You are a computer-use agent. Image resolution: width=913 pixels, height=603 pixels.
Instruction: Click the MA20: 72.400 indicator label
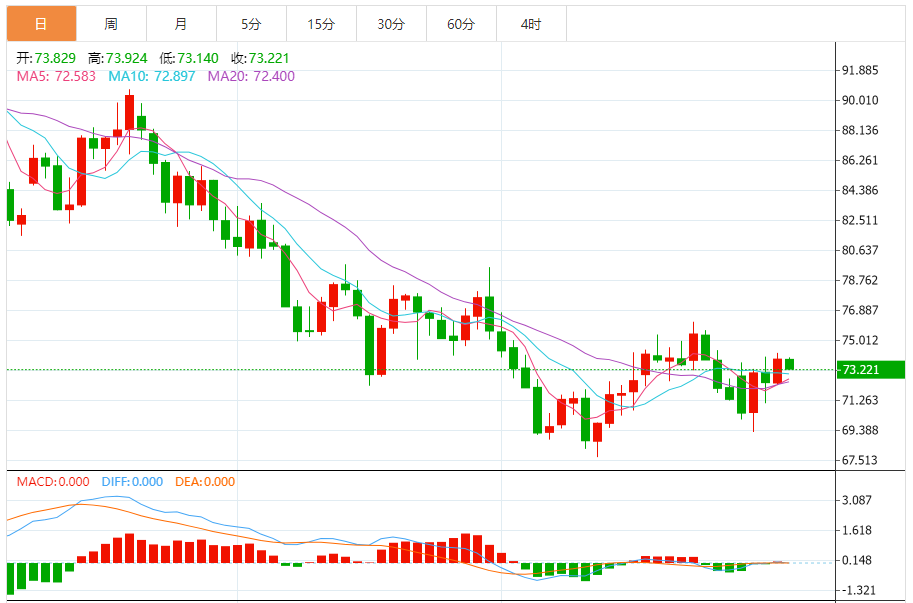pyautogui.click(x=251, y=76)
